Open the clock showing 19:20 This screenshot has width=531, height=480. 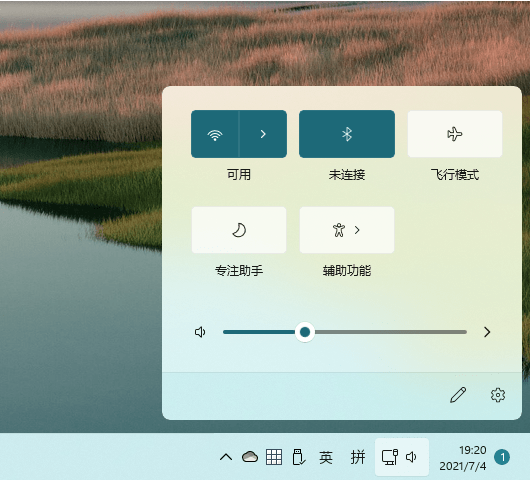click(x=473, y=450)
